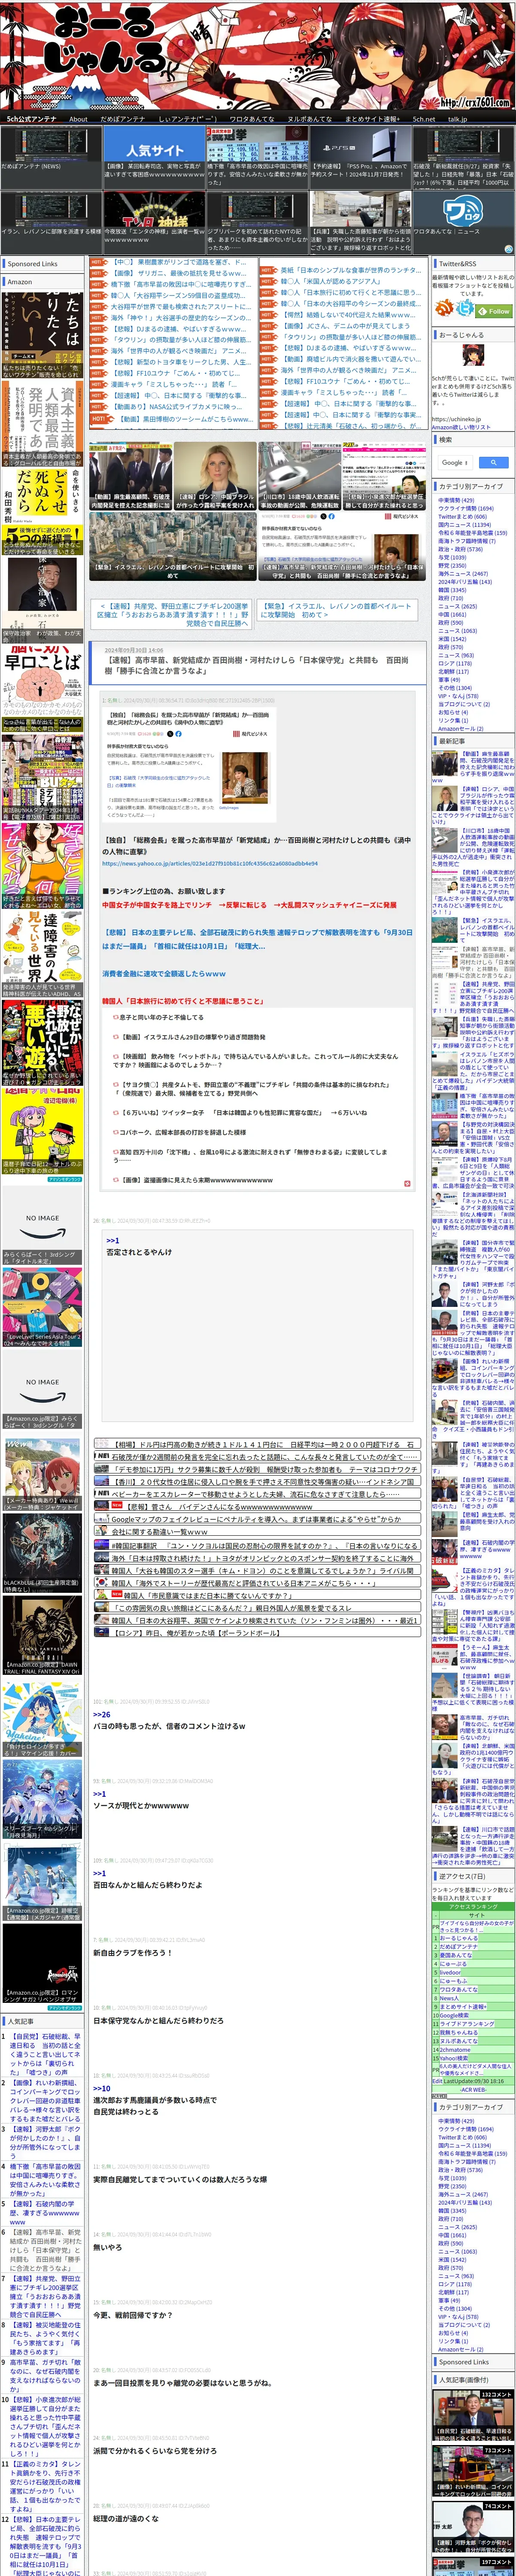Open video thumbnail labeled 132コメント
Screen dimensions: 516x2576
pos(473,2415)
